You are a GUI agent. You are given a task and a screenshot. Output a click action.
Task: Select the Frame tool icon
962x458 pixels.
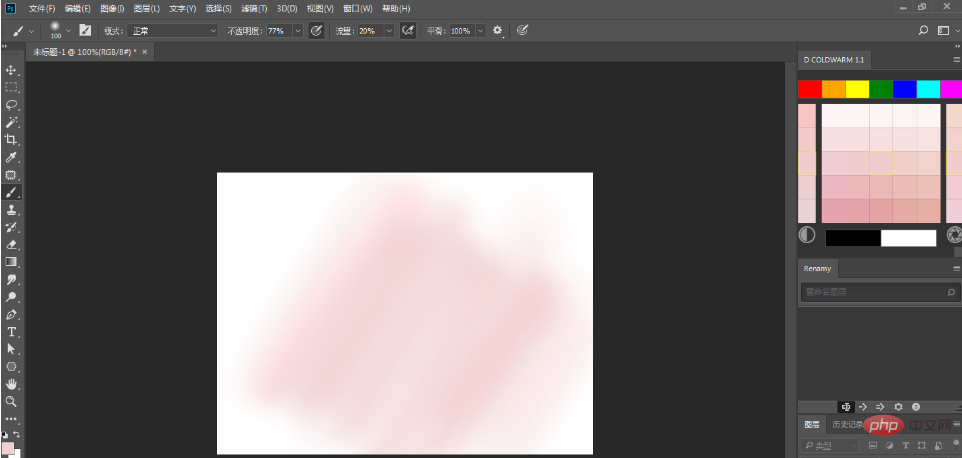click(x=11, y=175)
